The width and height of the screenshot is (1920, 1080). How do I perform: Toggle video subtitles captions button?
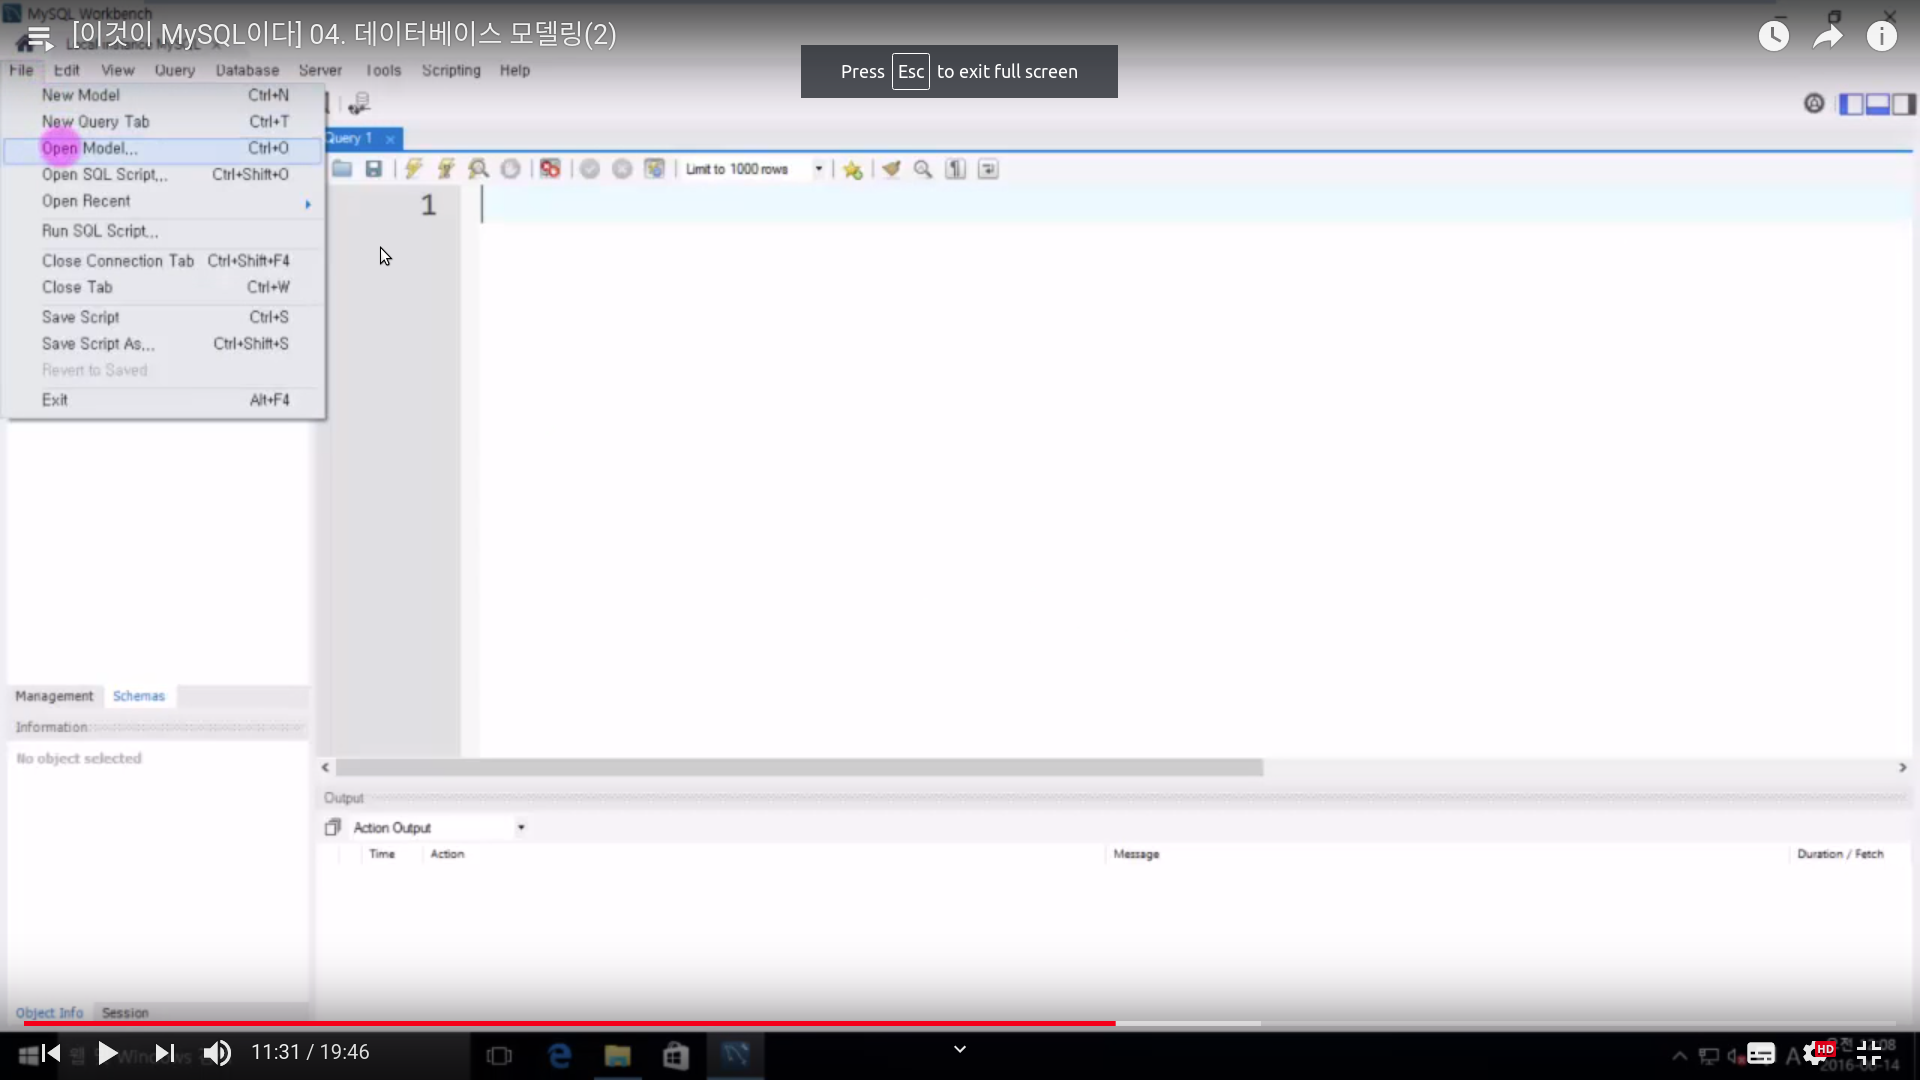click(1761, 1054)
